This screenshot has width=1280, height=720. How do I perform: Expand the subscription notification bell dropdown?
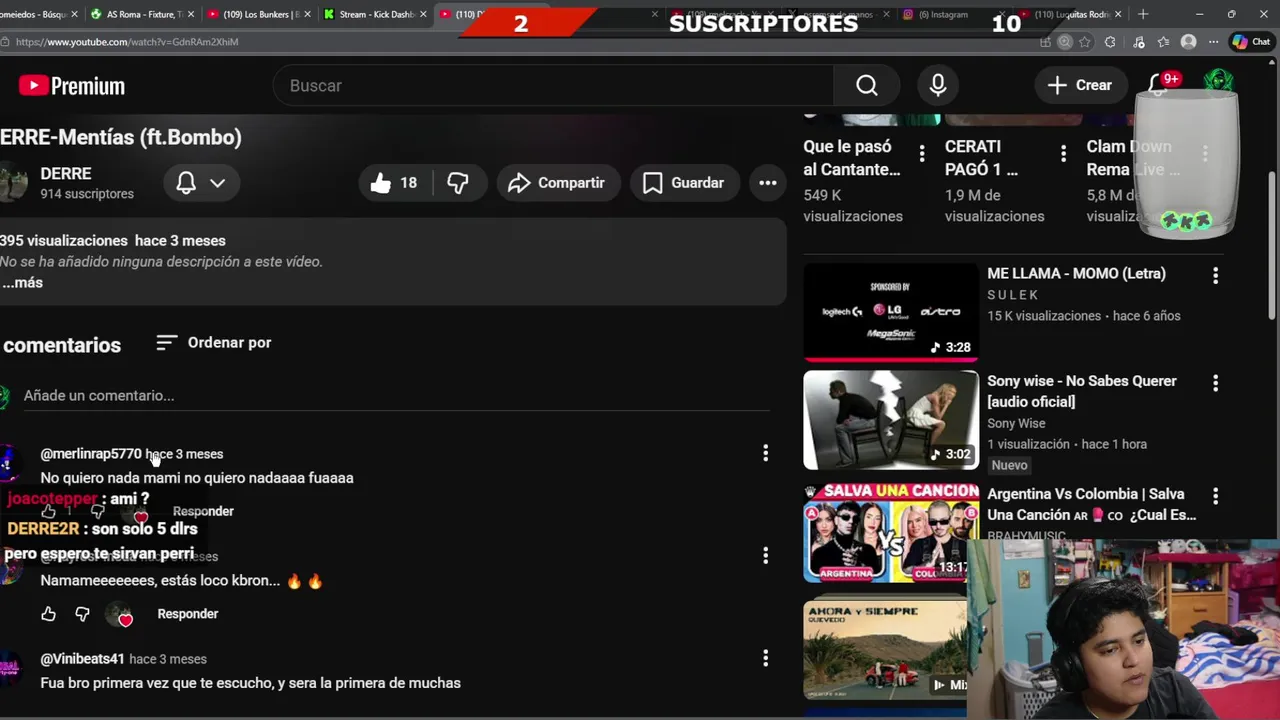pos(201,183)
